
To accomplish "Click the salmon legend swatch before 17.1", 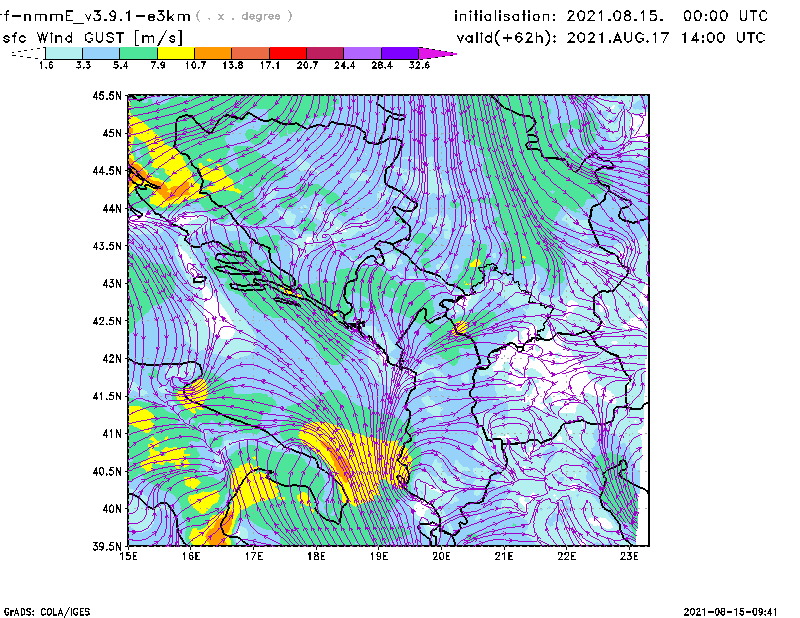I will click(251, 53).
